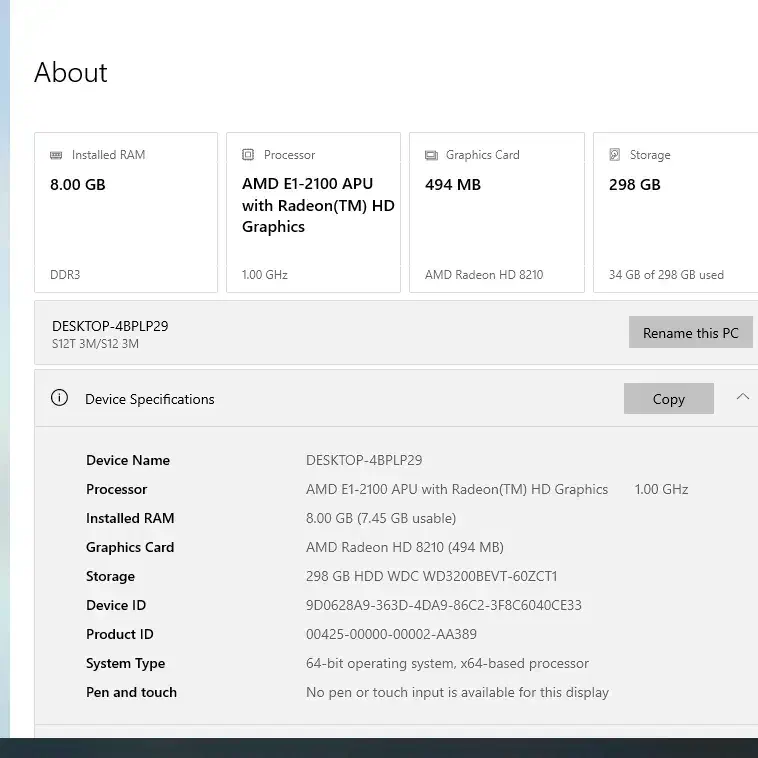Select the Product ID value text
Screen dimensions: 758x758
click(391, 634)
